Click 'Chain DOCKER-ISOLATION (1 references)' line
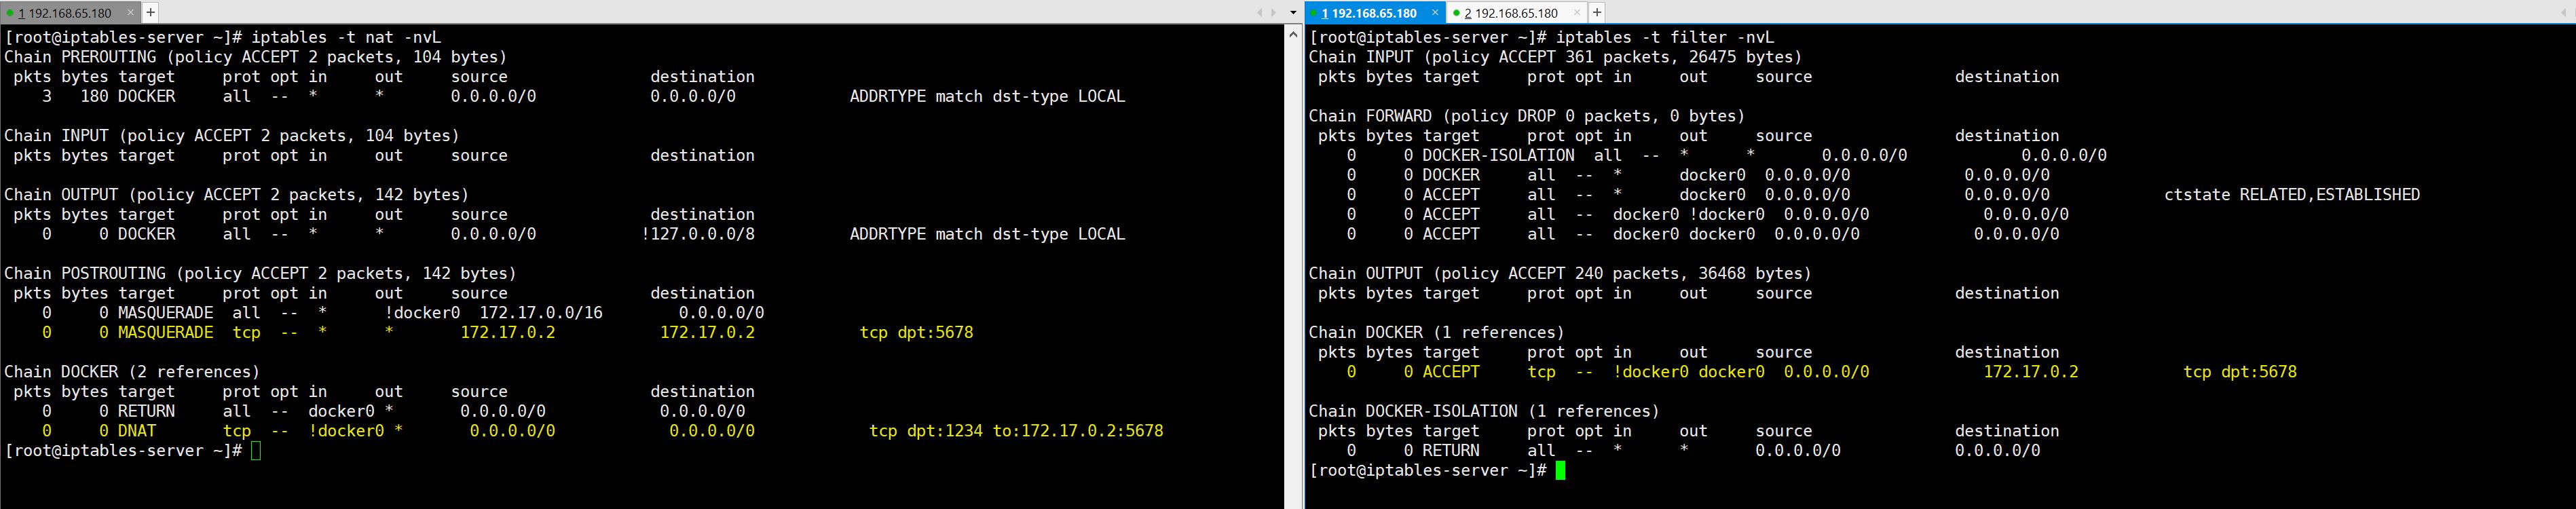The image size is (2576, 509). click(1484, 411)
